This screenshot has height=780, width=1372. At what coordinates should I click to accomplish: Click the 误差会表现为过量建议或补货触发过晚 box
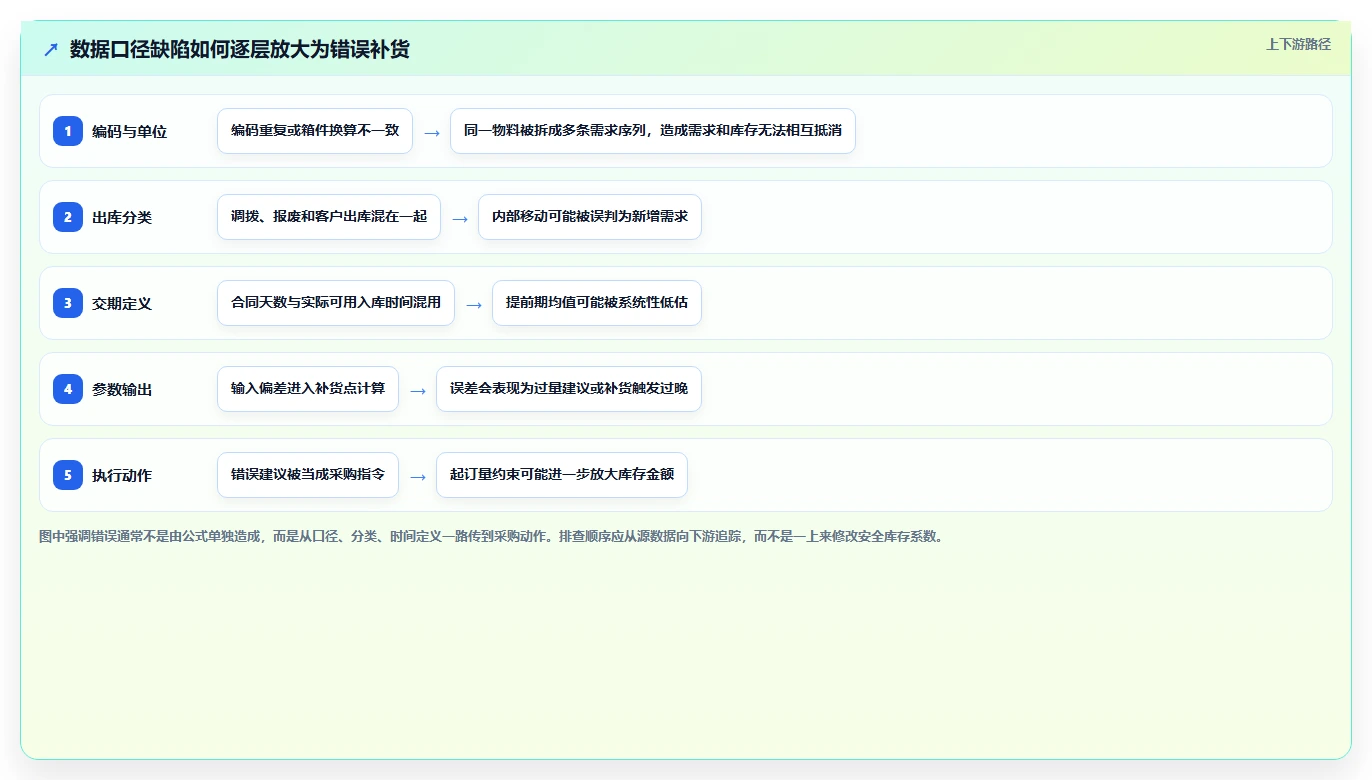569,389
